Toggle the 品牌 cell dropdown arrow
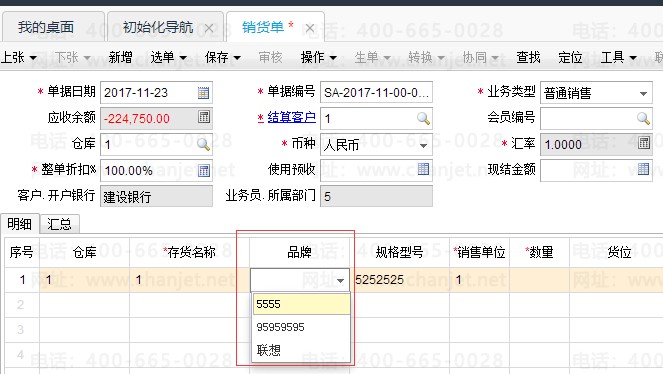 click(341, 281)
